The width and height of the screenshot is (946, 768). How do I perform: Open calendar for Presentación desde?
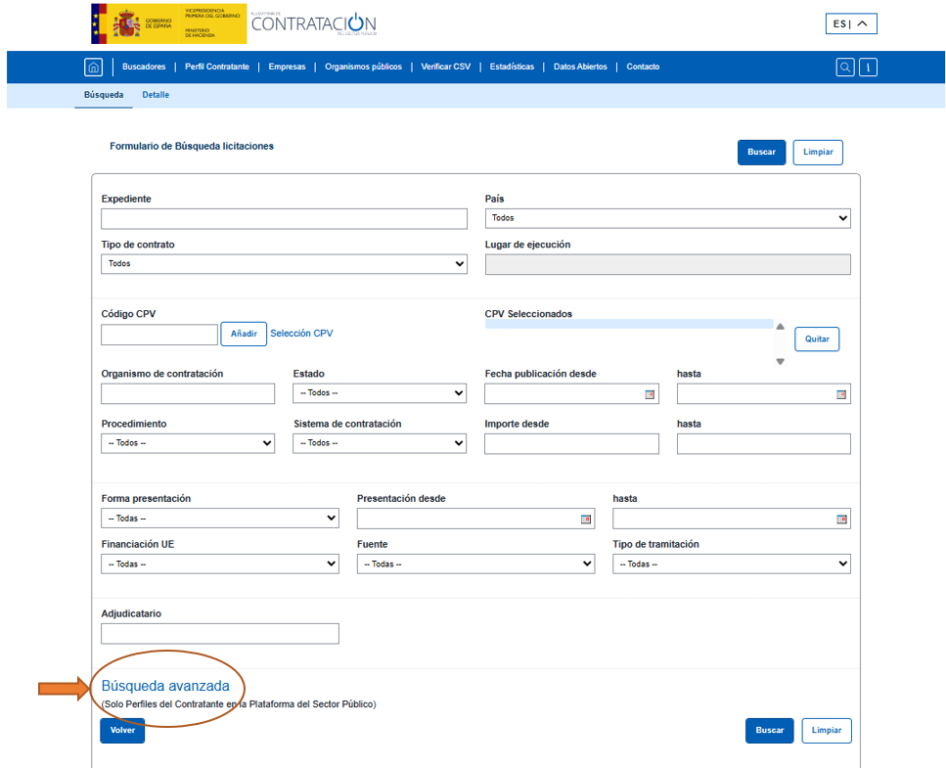pos(586,519)
